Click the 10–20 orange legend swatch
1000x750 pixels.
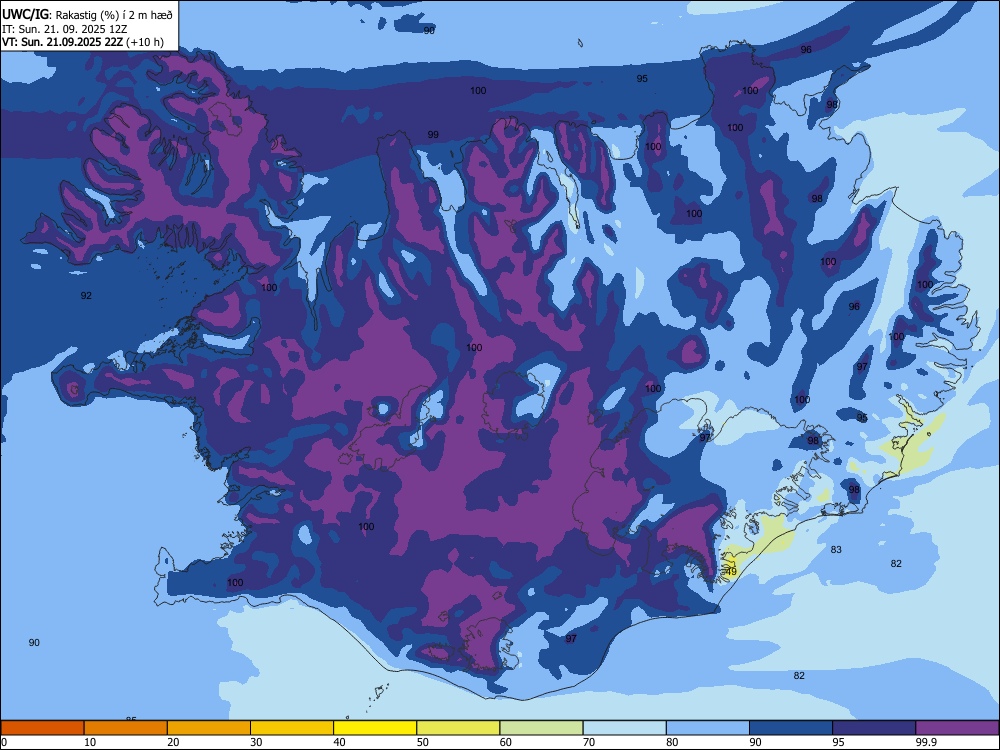126,728
